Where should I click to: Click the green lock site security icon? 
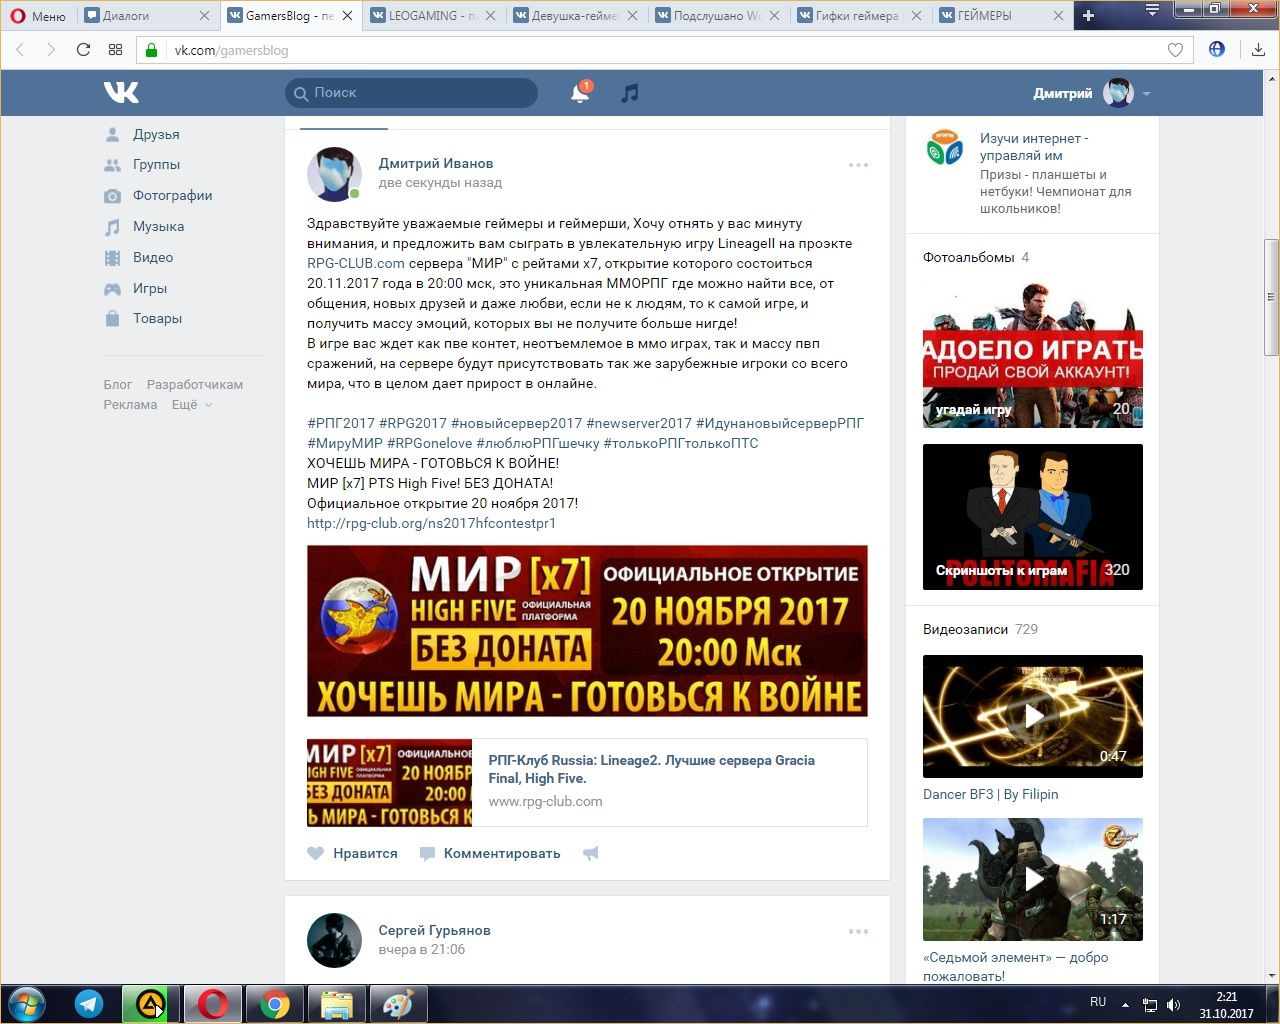point(152,50)
